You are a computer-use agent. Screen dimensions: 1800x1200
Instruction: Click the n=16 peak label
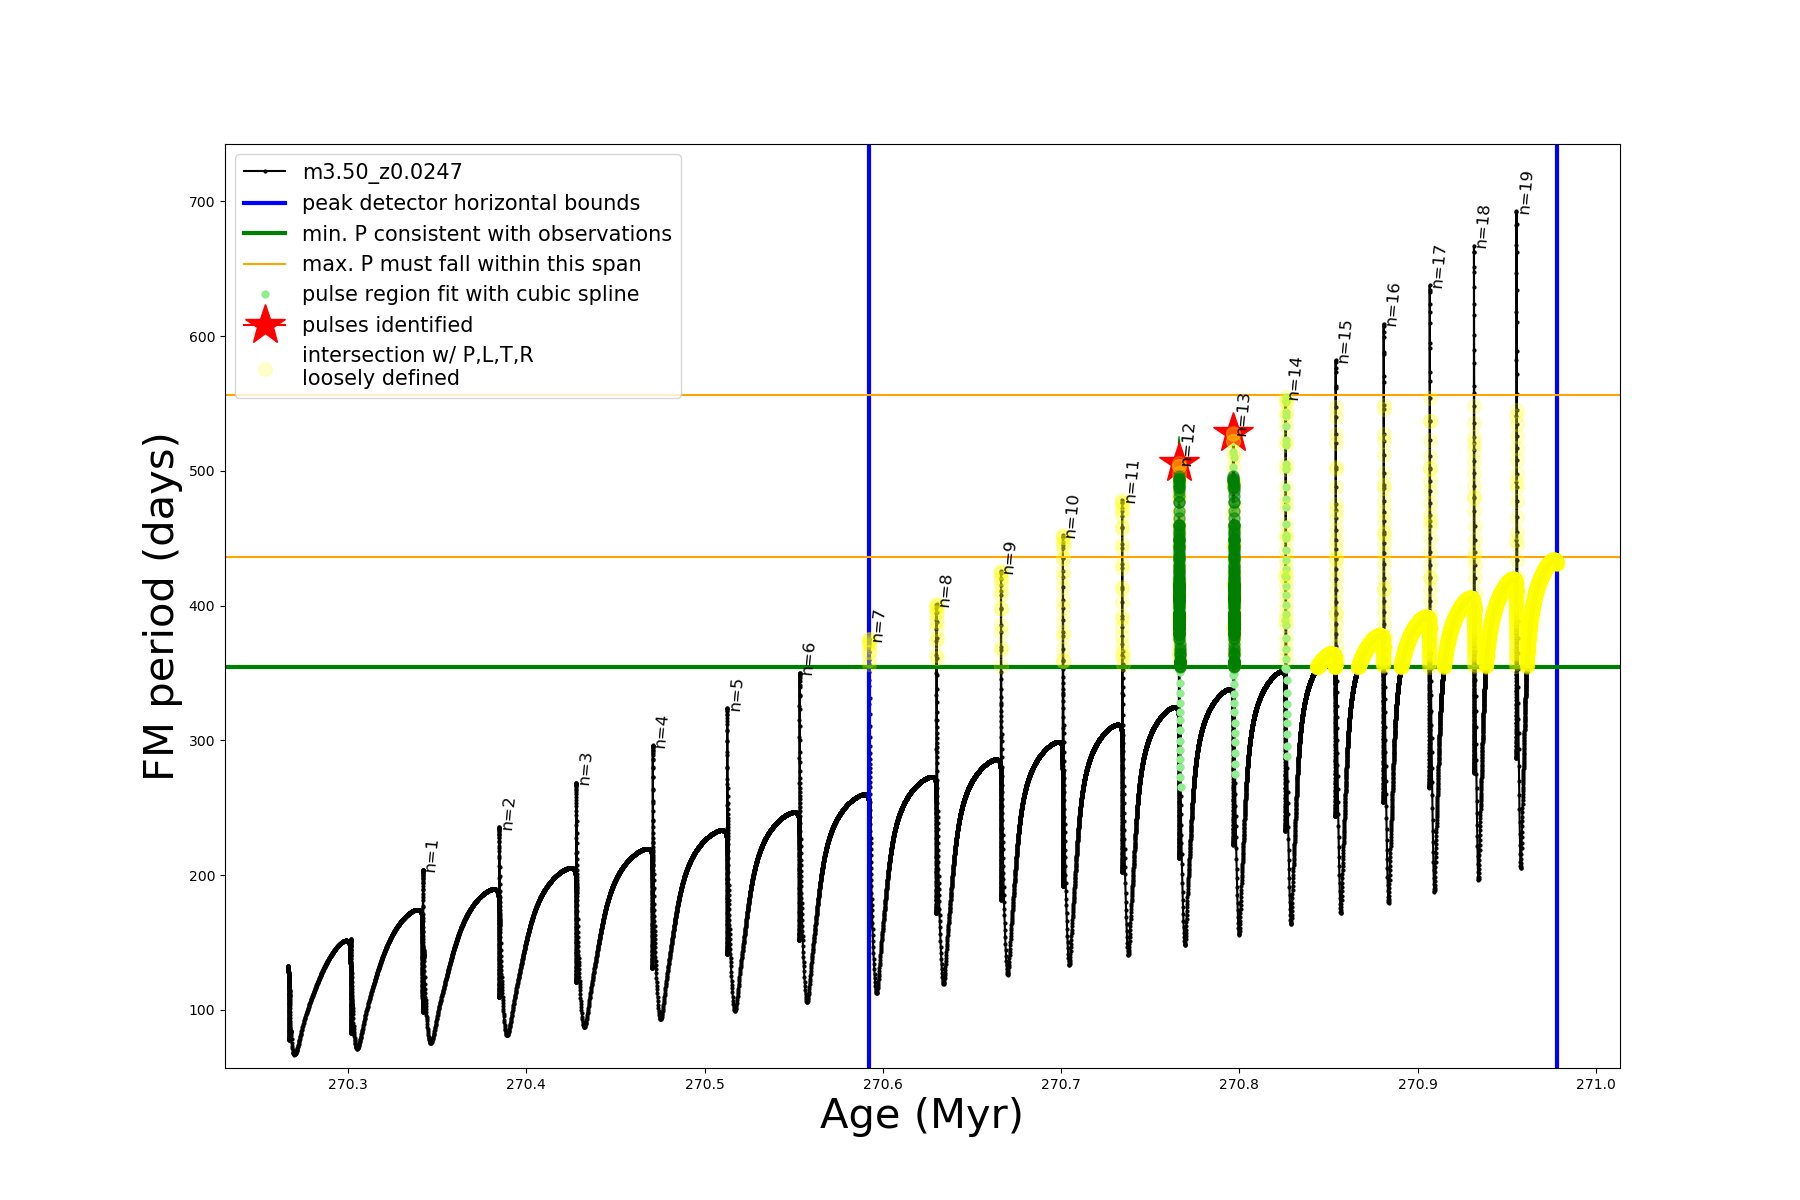[x=1393, y=305]
